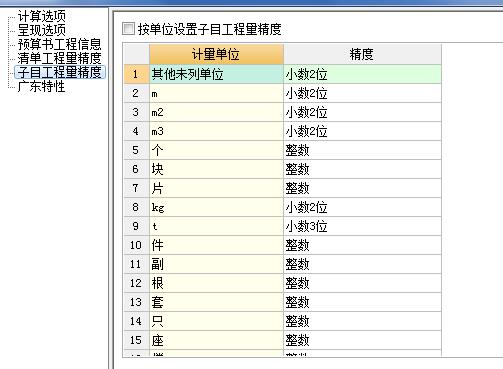Click 整数 precision for 块 row
This screenshot has height=369, width=503.
pyautogui.click(x=362, y=169)
